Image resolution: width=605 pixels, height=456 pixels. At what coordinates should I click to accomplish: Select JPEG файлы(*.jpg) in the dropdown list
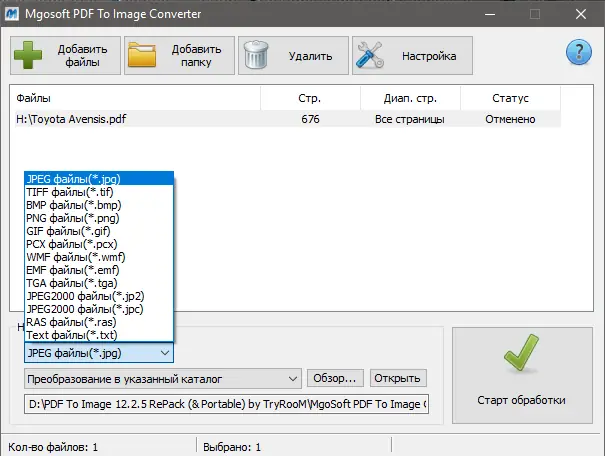tap(99, 179)
